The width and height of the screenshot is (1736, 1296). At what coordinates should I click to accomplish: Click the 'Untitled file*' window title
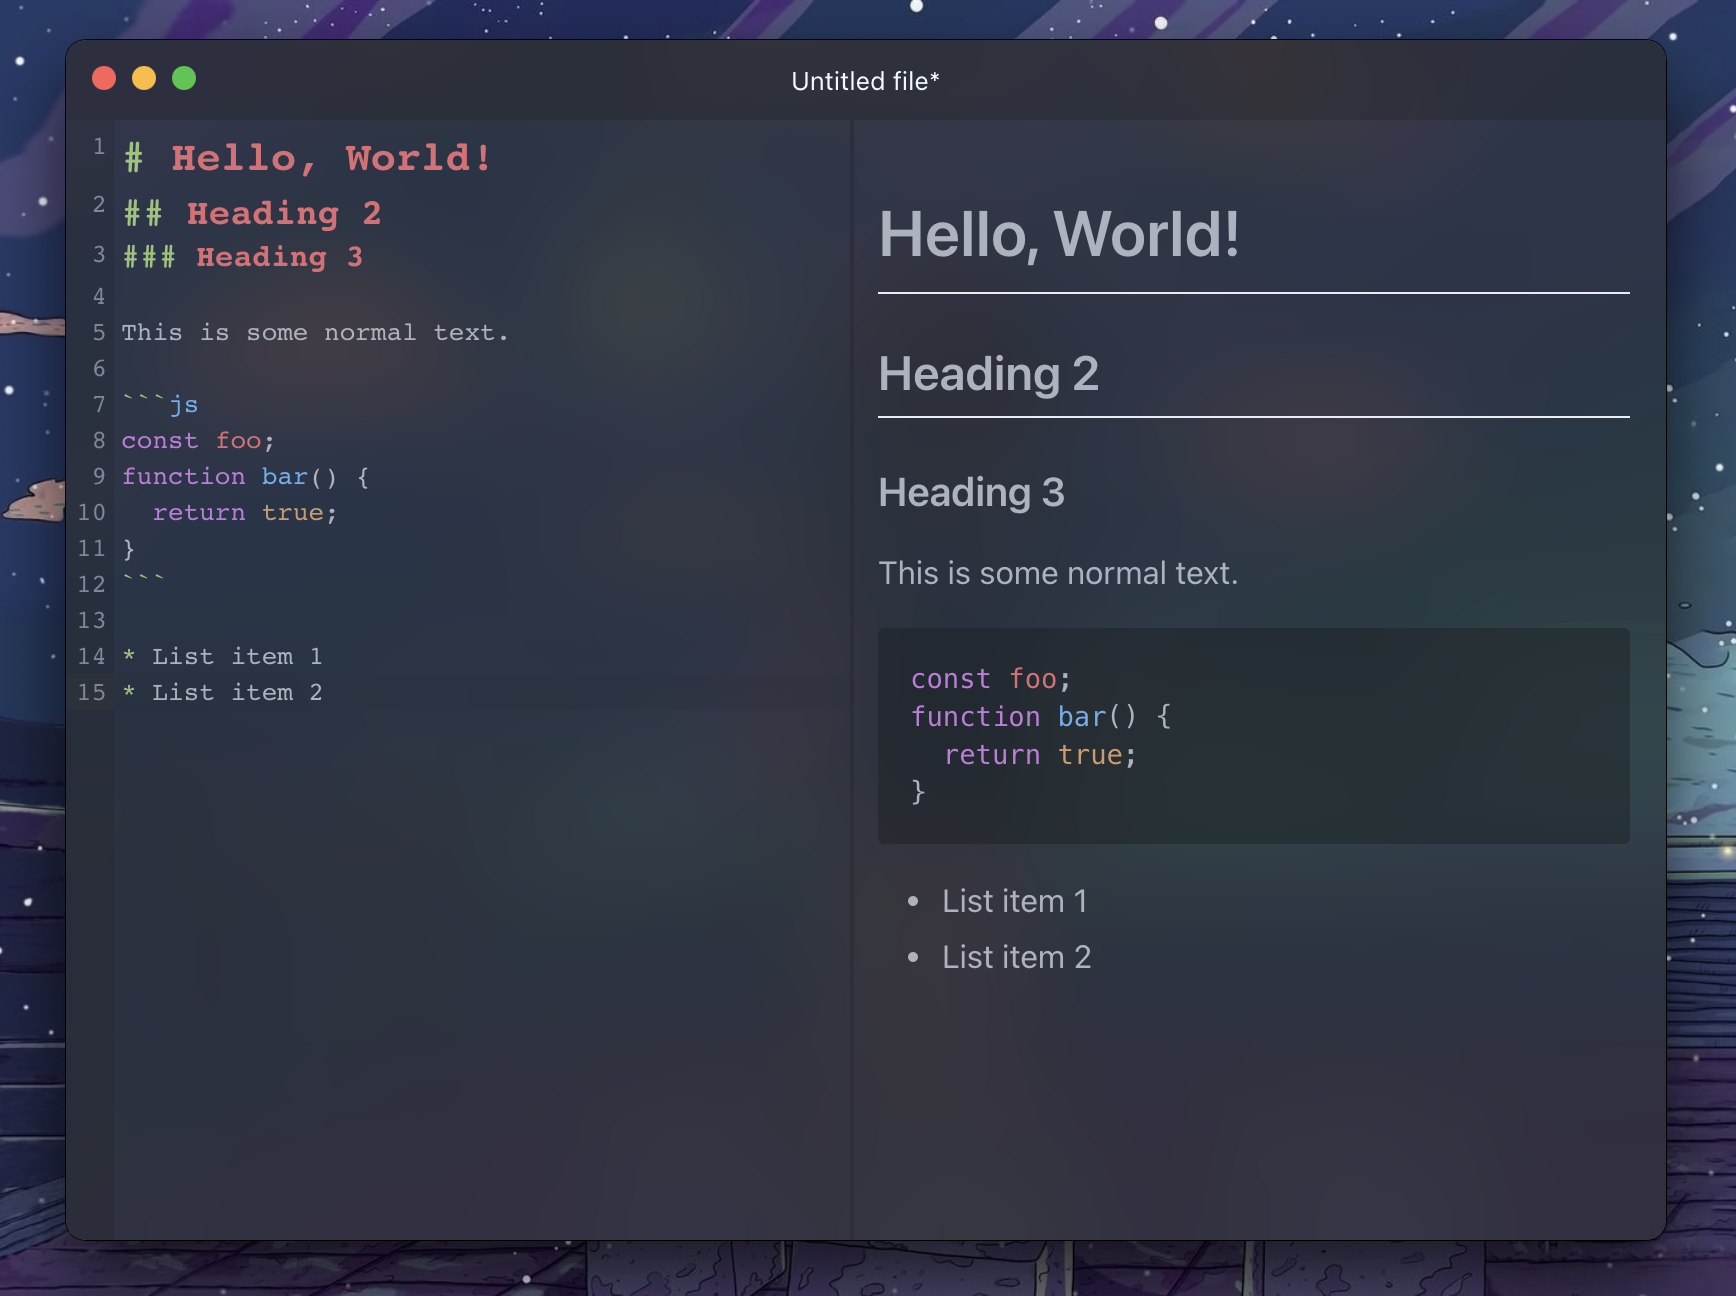point(865,81)
